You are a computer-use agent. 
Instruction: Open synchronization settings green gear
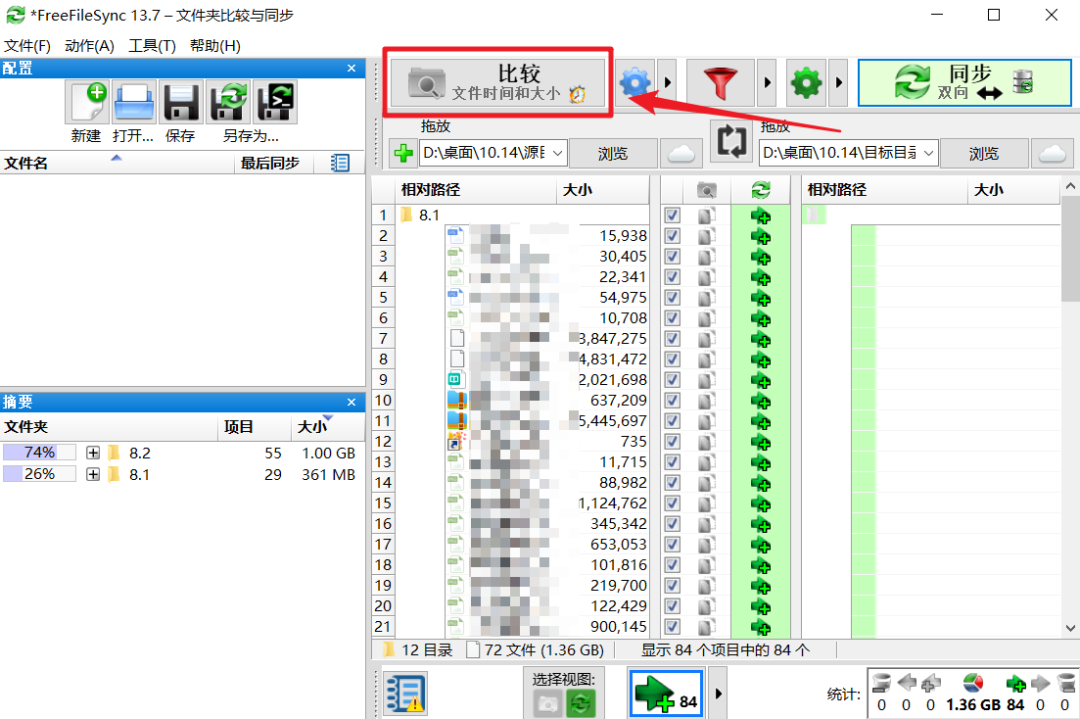coord(806,83)
